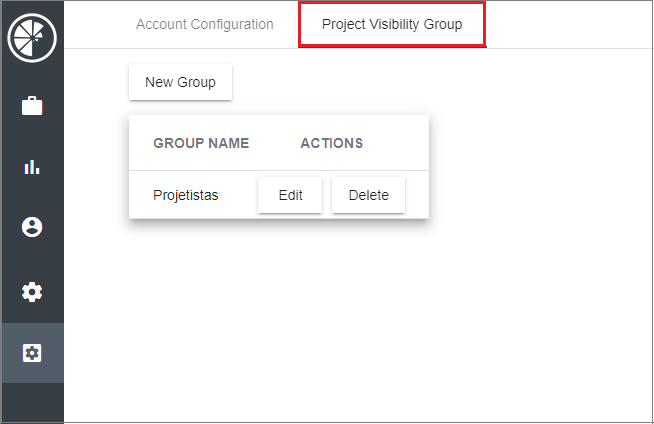Click the ACTIONS column header
The height and width of the screenshot is (424, 654).
coord(332,143)
